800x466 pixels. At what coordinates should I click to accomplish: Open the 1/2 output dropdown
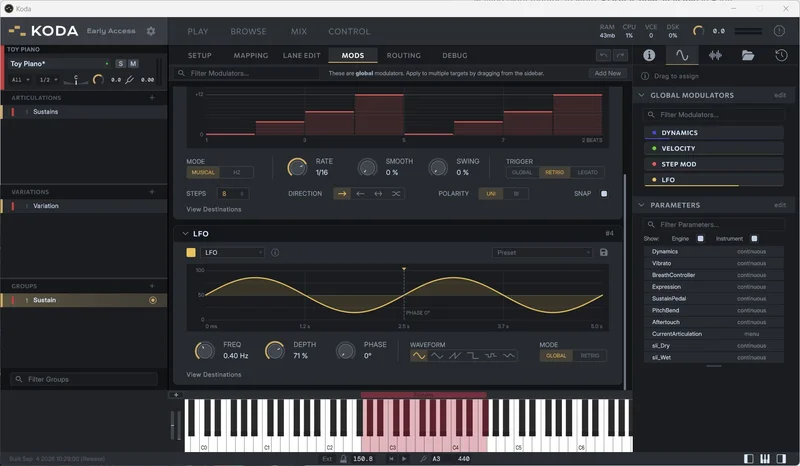[x=48, y=80]
